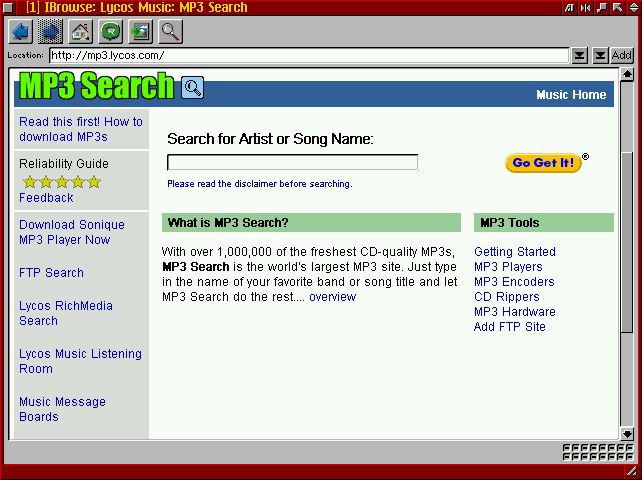
Task: Open MP3 Players link
Action: pos(508,267)
